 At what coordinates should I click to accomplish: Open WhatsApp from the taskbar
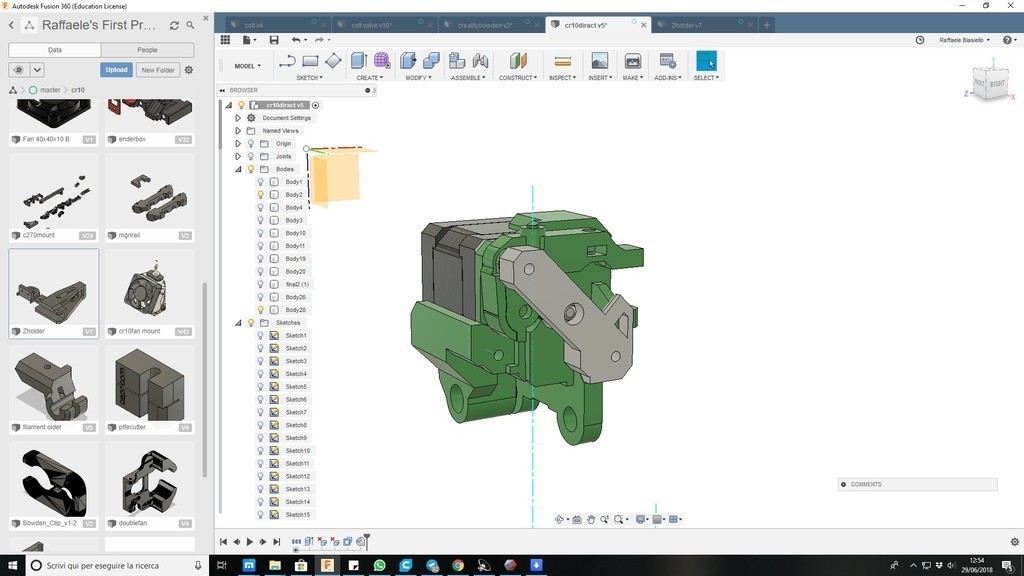tap(379, 566)
